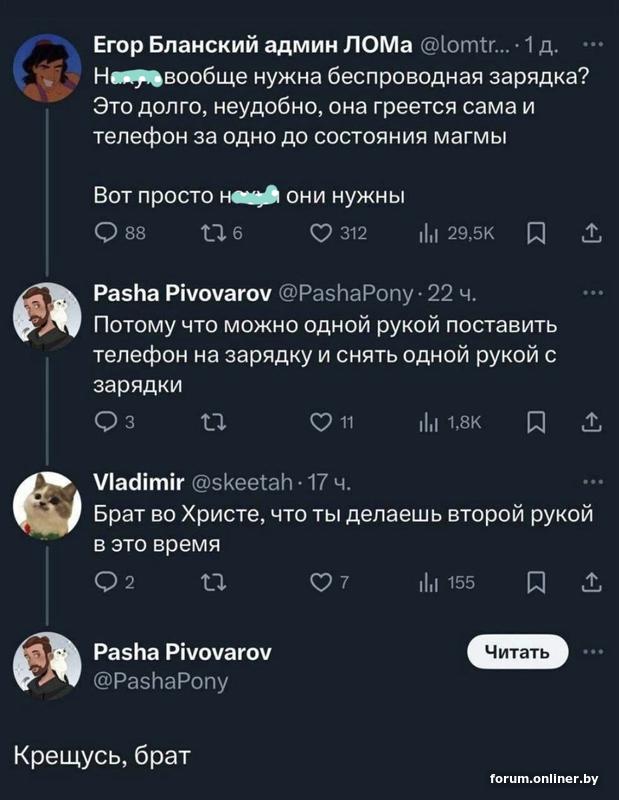
Task: Bookmark Егор Бланский's tweet
Action: [537, 234]
